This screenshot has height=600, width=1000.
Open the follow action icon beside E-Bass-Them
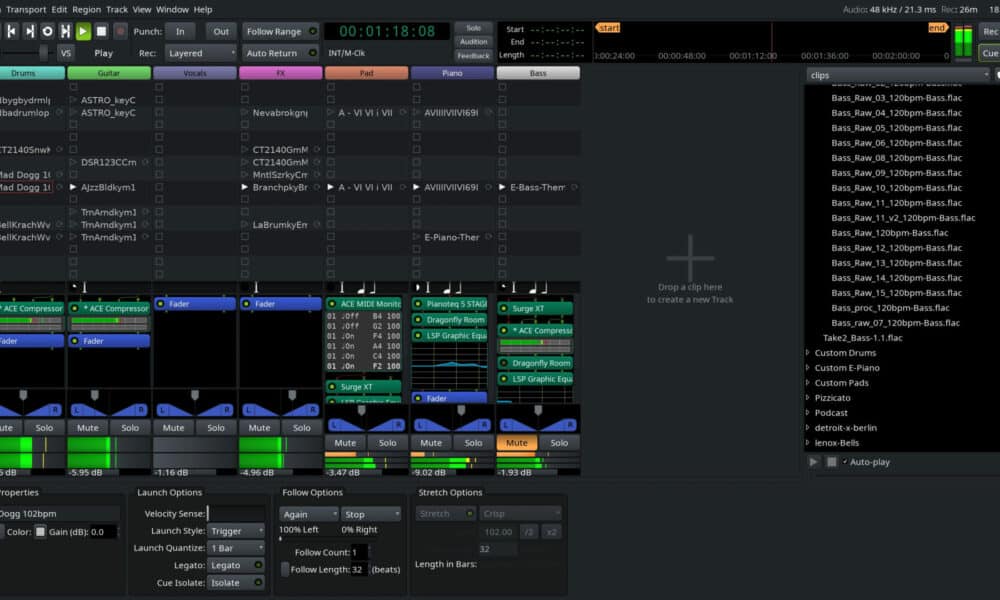click(x=575, y=187)
